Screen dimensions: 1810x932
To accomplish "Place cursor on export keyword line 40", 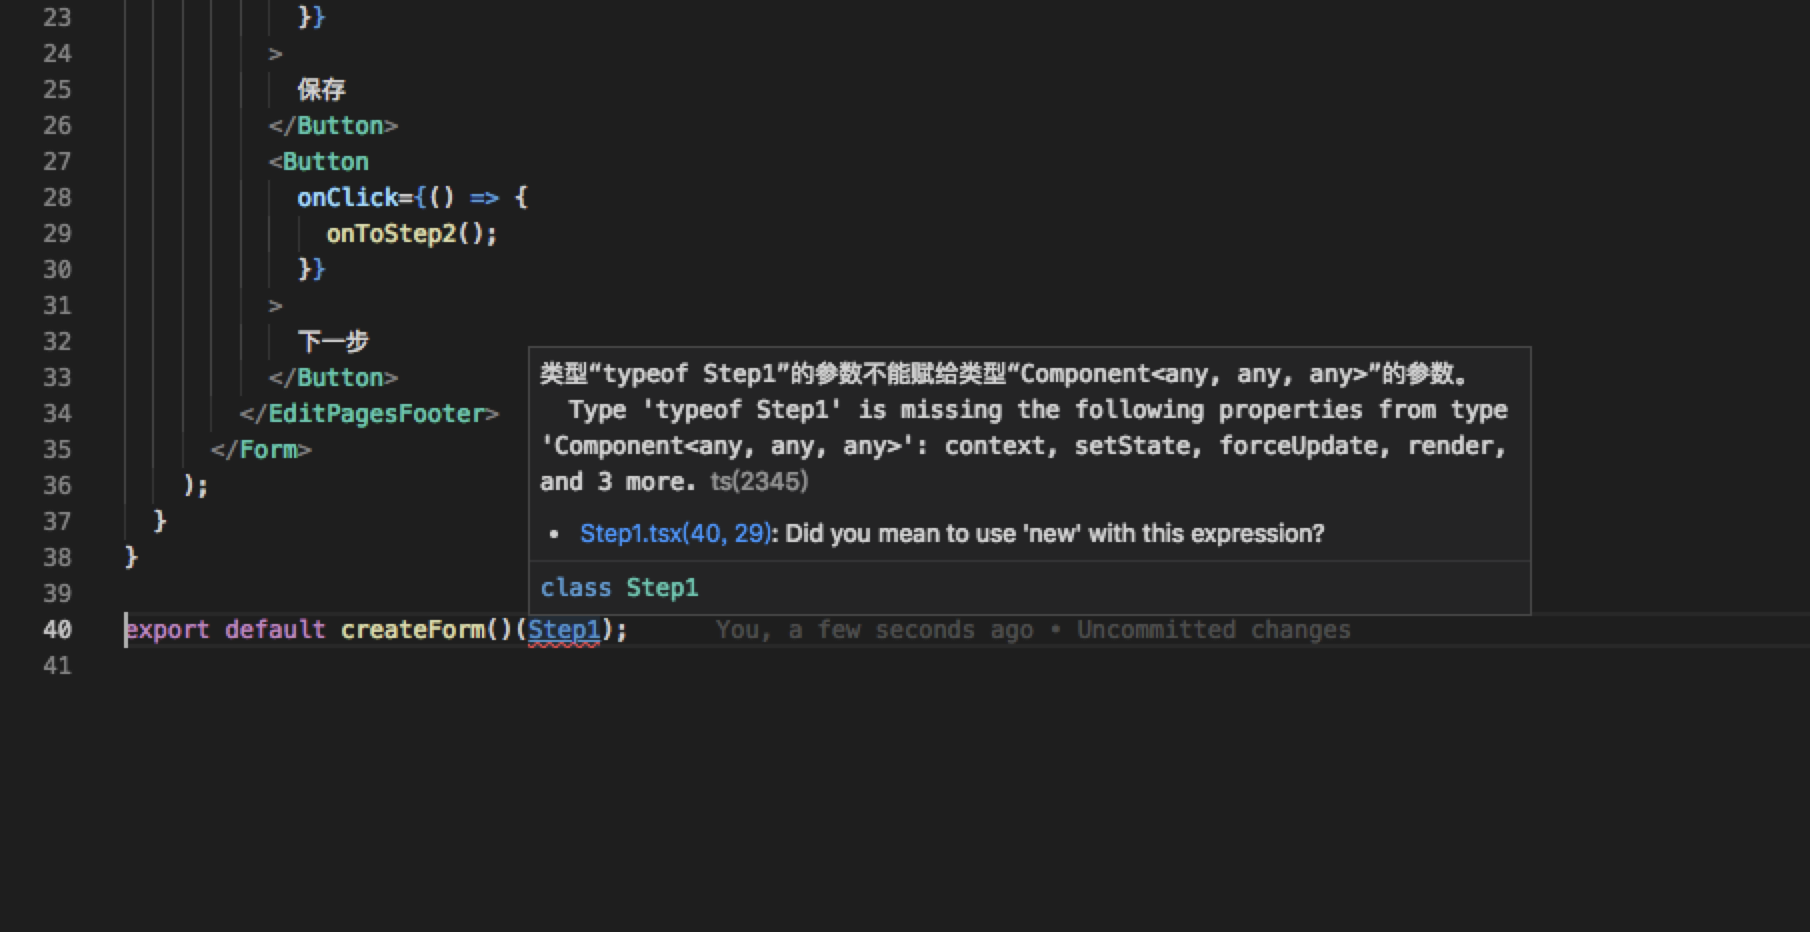I will pos(168,629).
